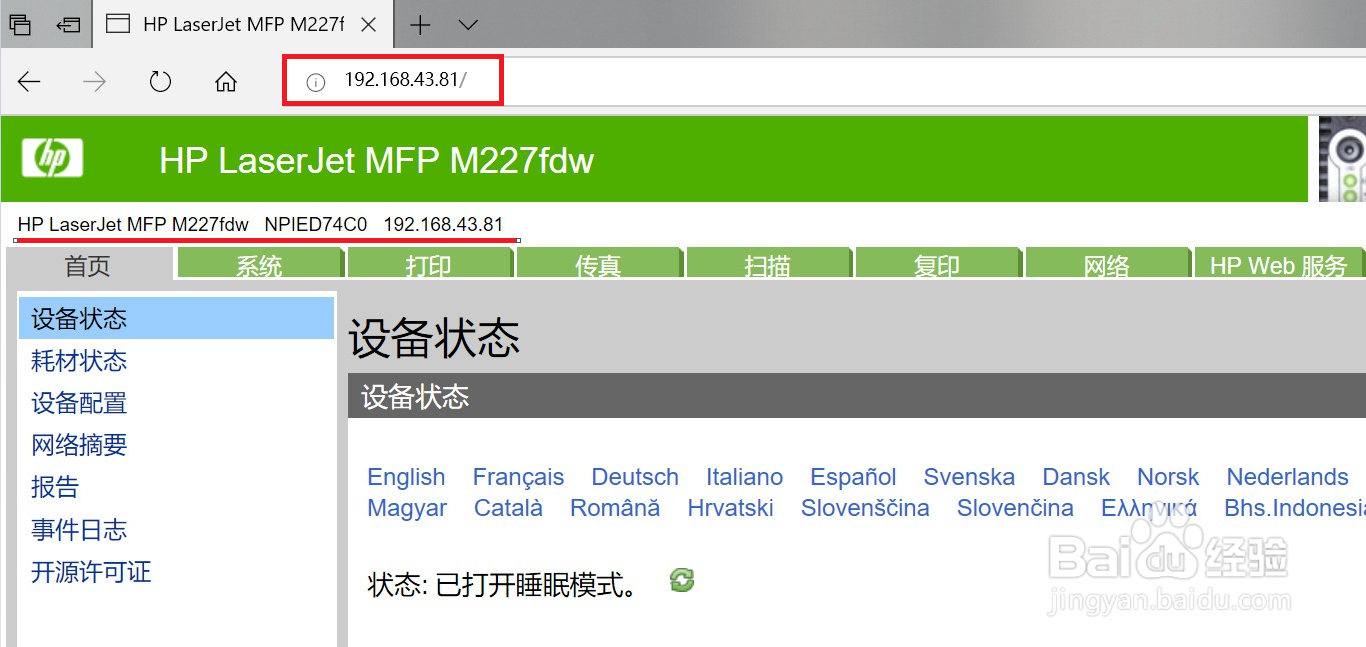Click the green status refresh icon beside sleep mode text

pyautogui.click(x=681, y=580)
